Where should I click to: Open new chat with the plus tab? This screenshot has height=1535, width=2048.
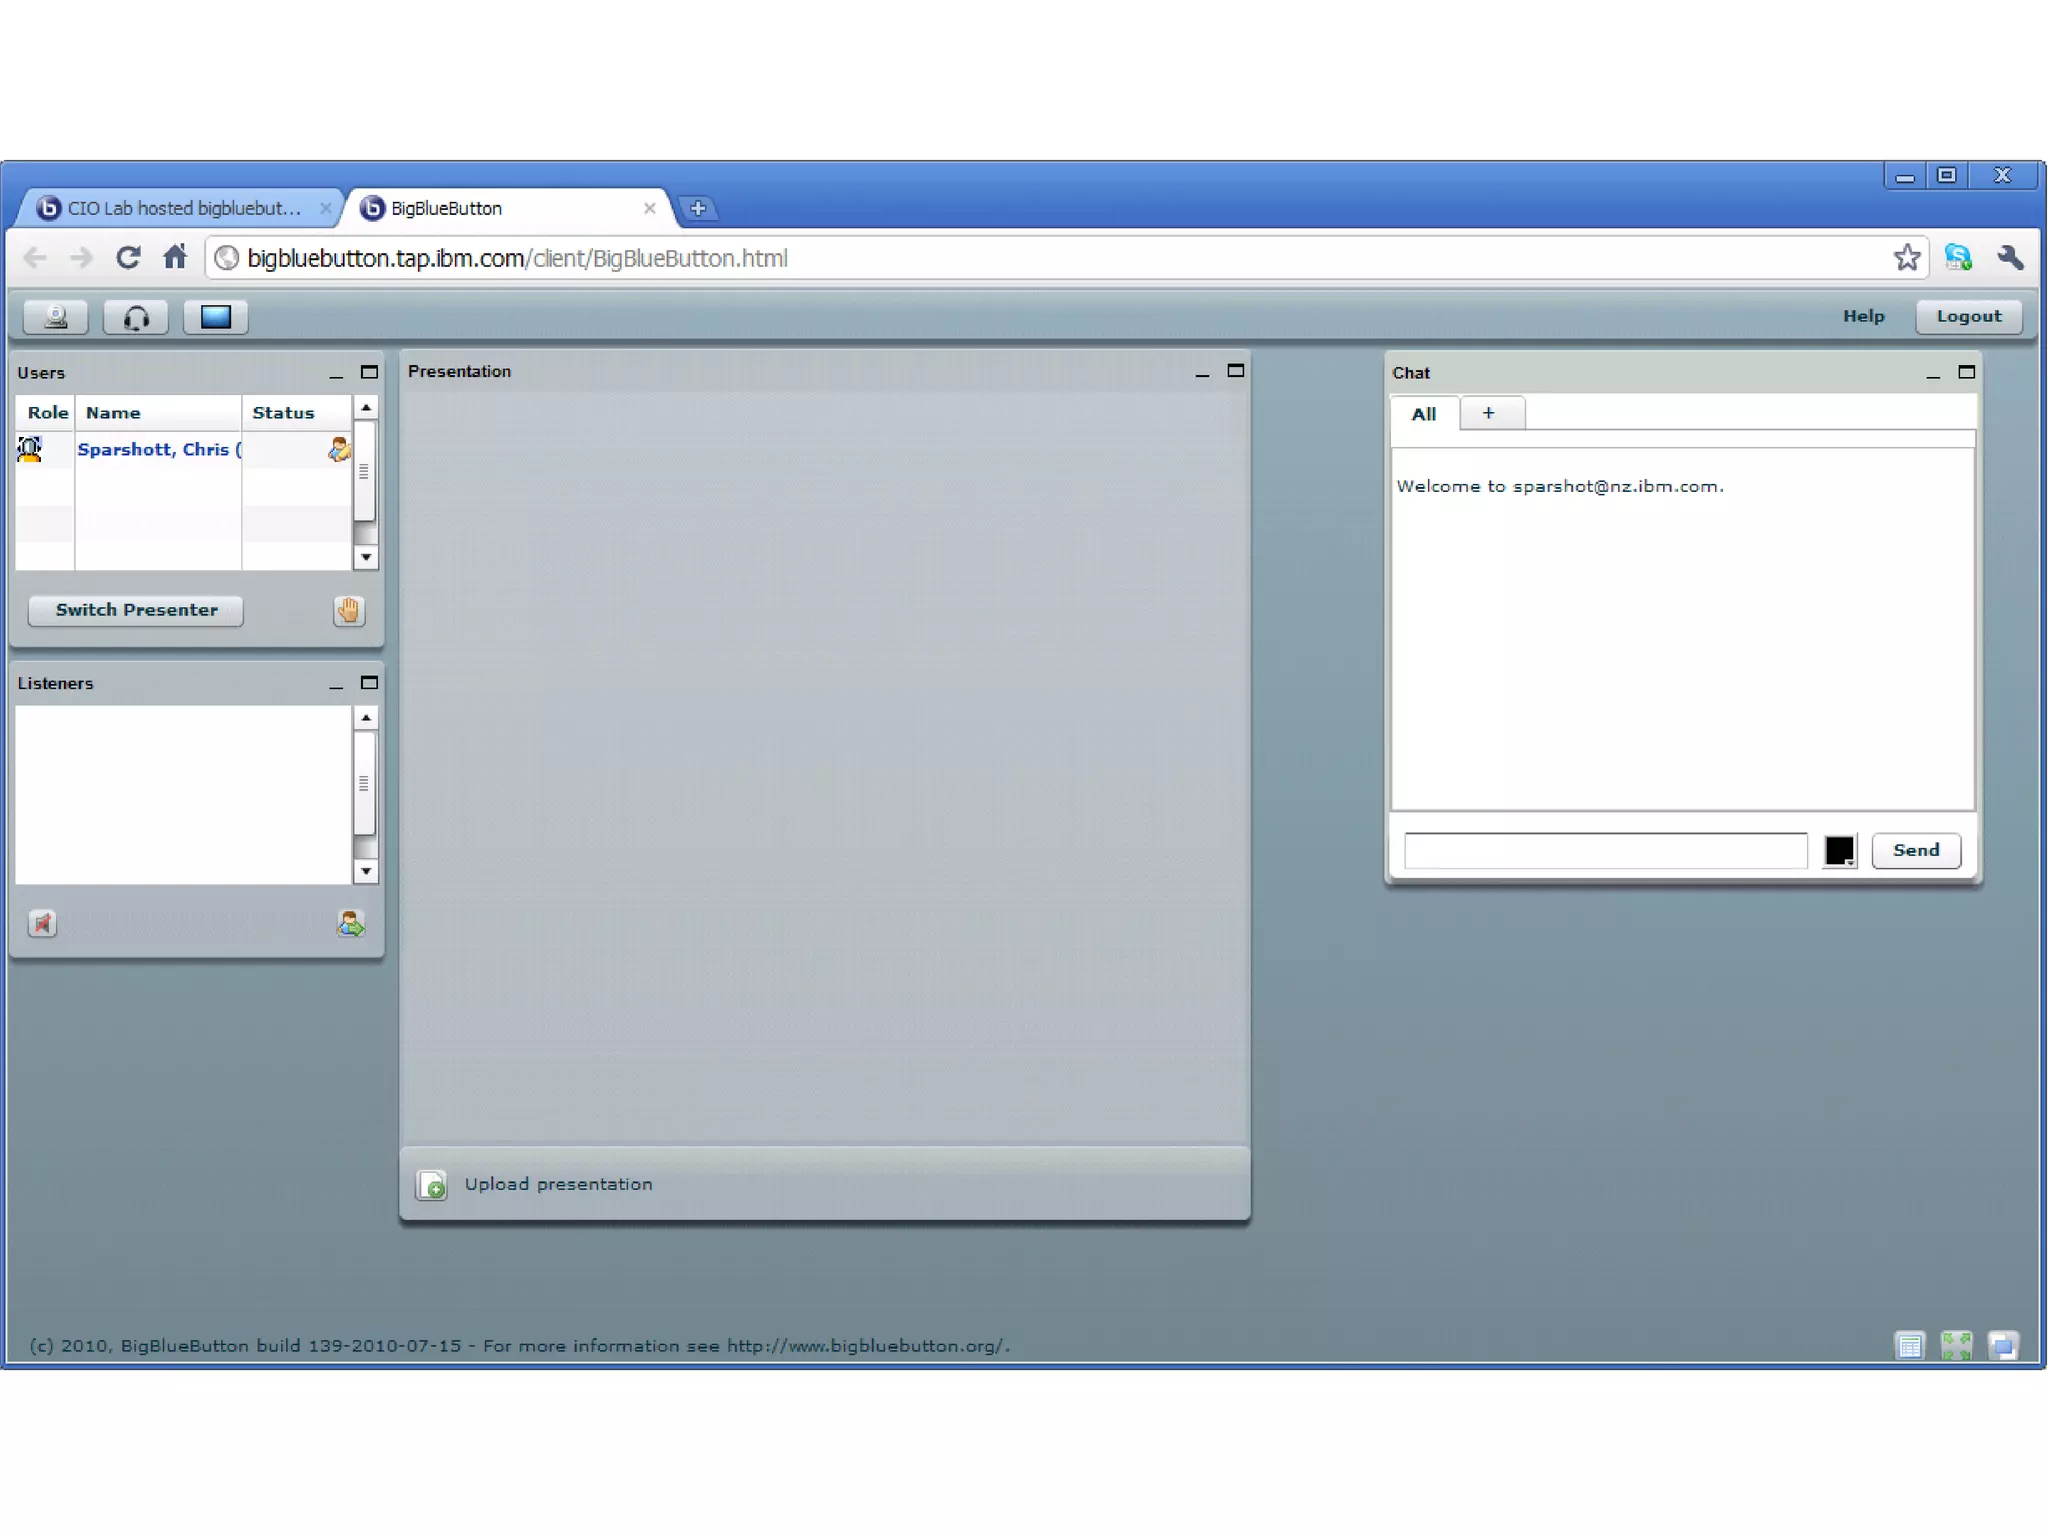[1488, 413]
